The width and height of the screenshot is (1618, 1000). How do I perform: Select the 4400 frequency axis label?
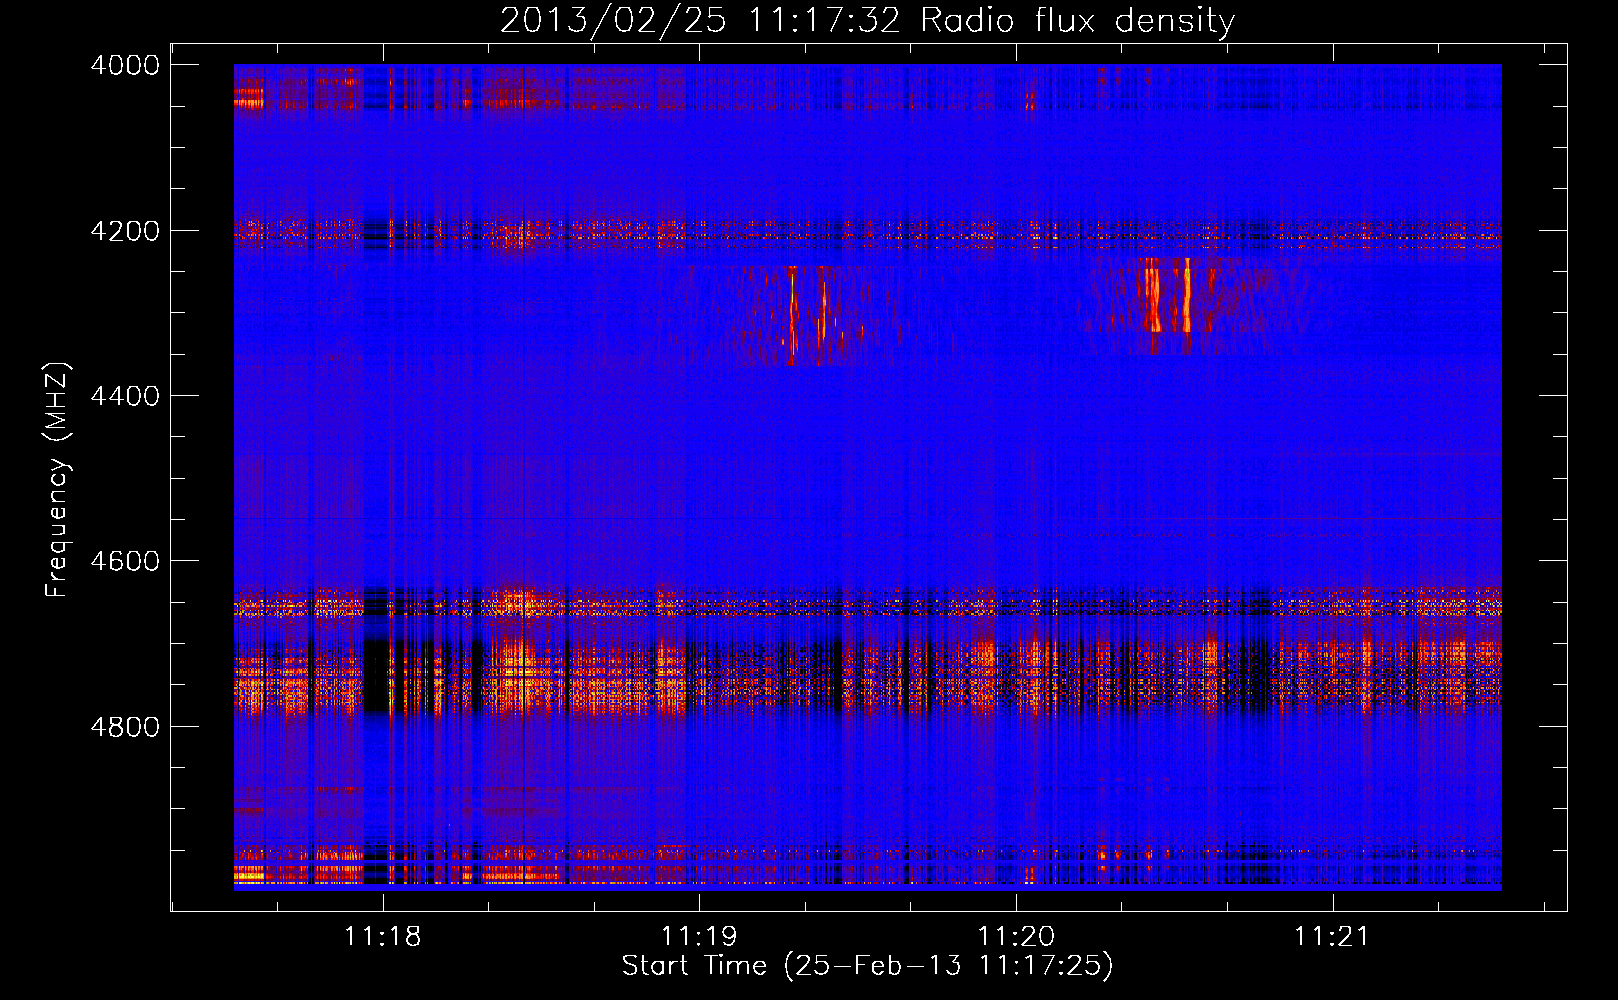pos(125,396)
